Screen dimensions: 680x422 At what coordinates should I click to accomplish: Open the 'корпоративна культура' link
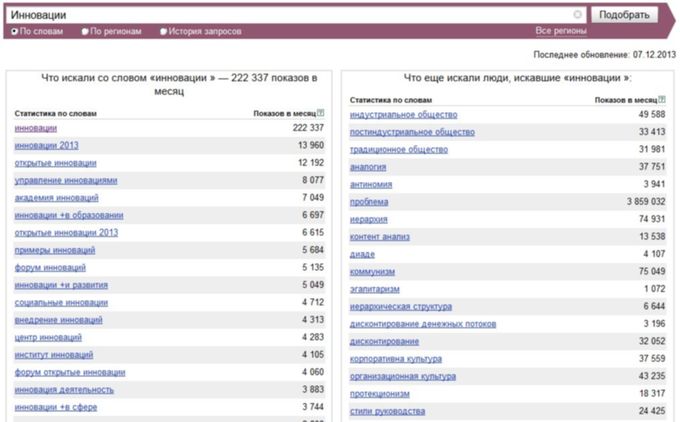396,359
